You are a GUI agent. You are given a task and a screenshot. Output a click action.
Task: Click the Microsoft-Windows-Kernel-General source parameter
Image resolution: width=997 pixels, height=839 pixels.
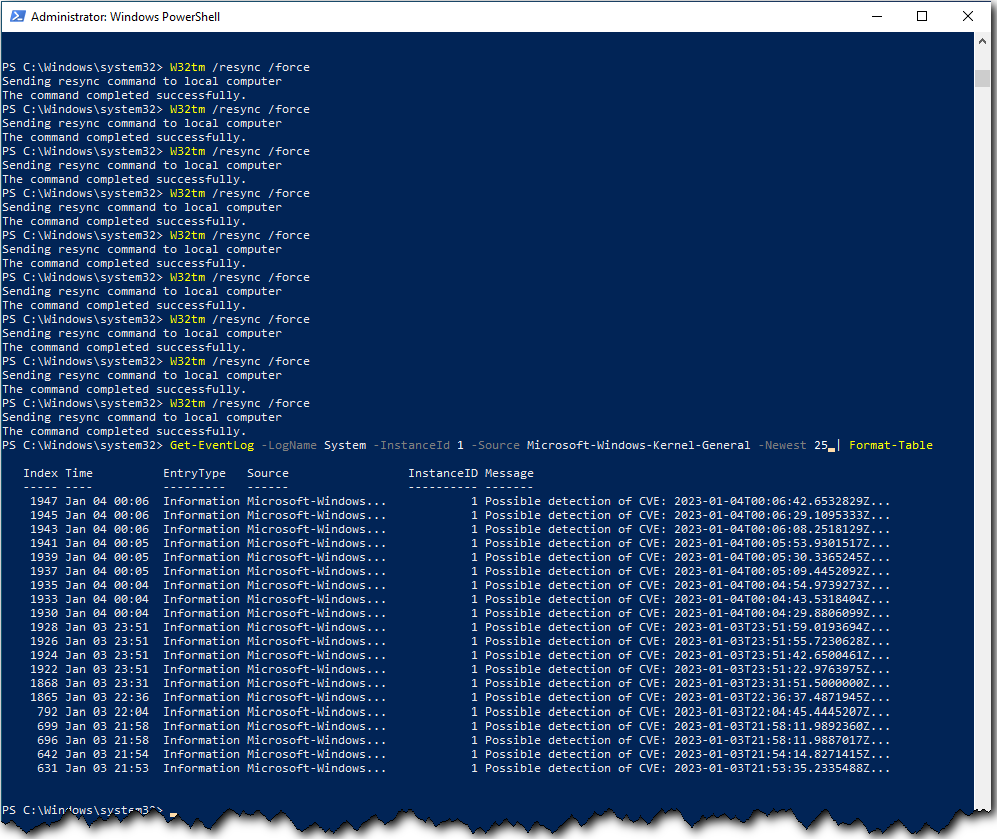click(x=638, y=445)
